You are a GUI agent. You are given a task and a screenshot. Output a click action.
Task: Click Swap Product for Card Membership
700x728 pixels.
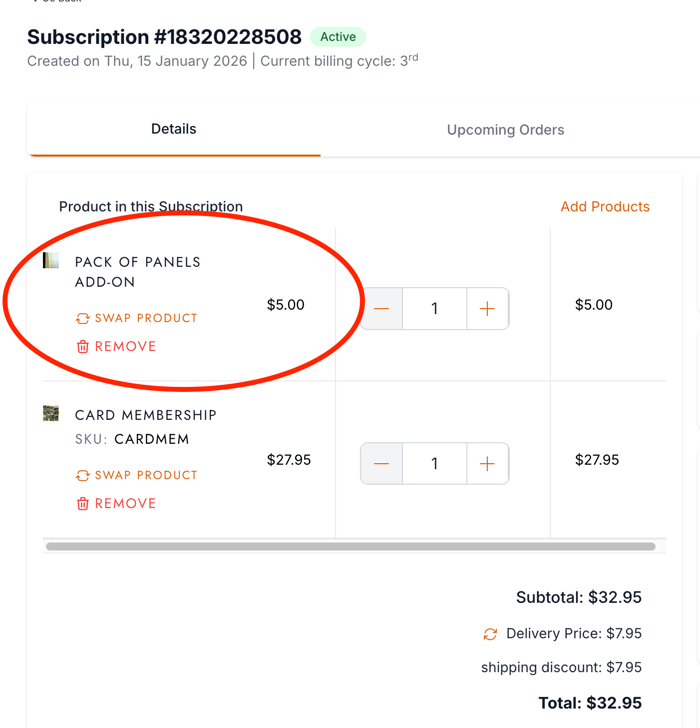point(146,475)
